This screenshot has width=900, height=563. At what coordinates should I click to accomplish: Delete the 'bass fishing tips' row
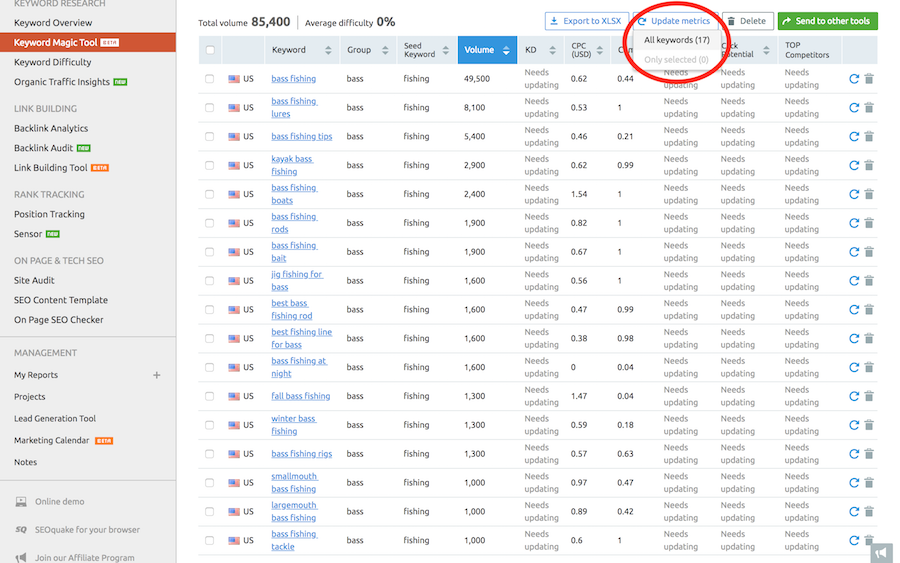point(869,137)
